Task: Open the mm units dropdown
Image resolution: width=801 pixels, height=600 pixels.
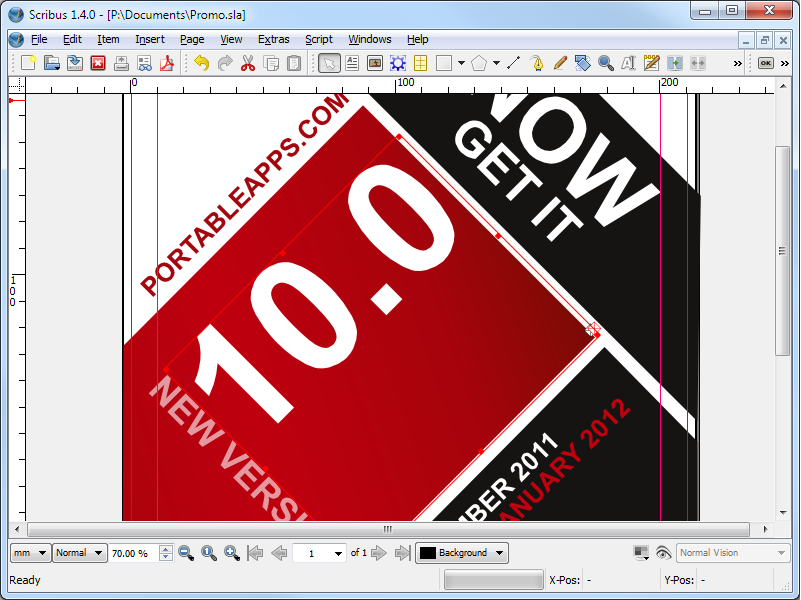Action: 31,553
